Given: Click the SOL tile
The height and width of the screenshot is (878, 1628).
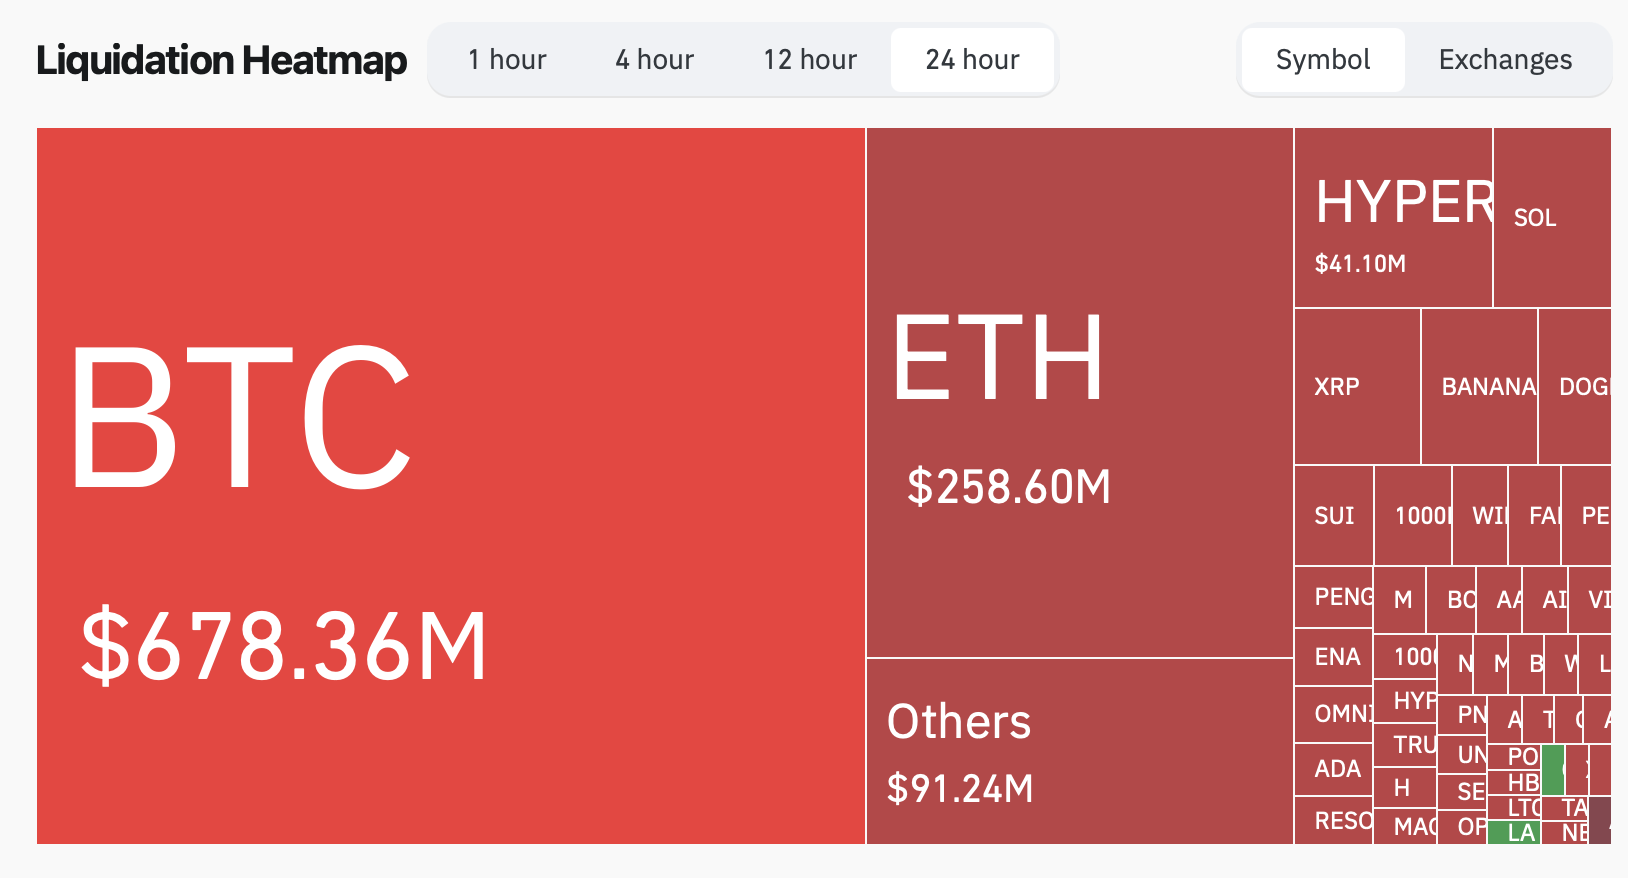Looking at the screenshot, I should click(1552, 217).
